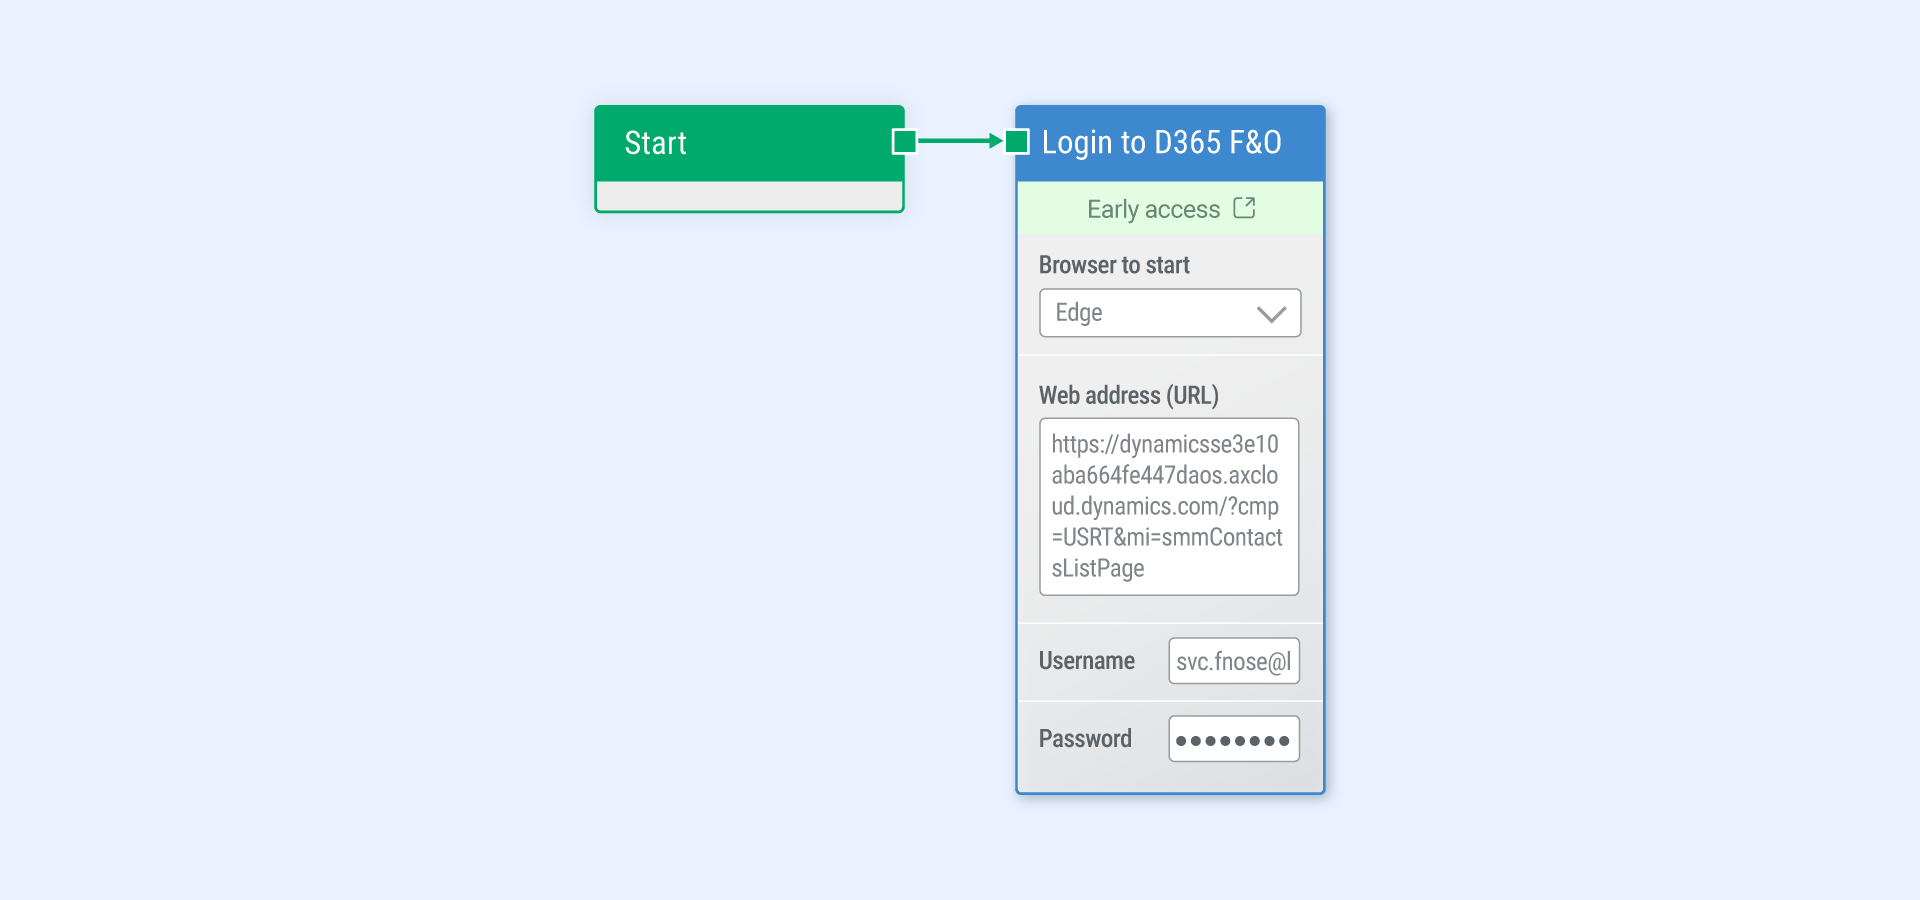Click the collapsed section under the Start node

[x=749, y=196]
